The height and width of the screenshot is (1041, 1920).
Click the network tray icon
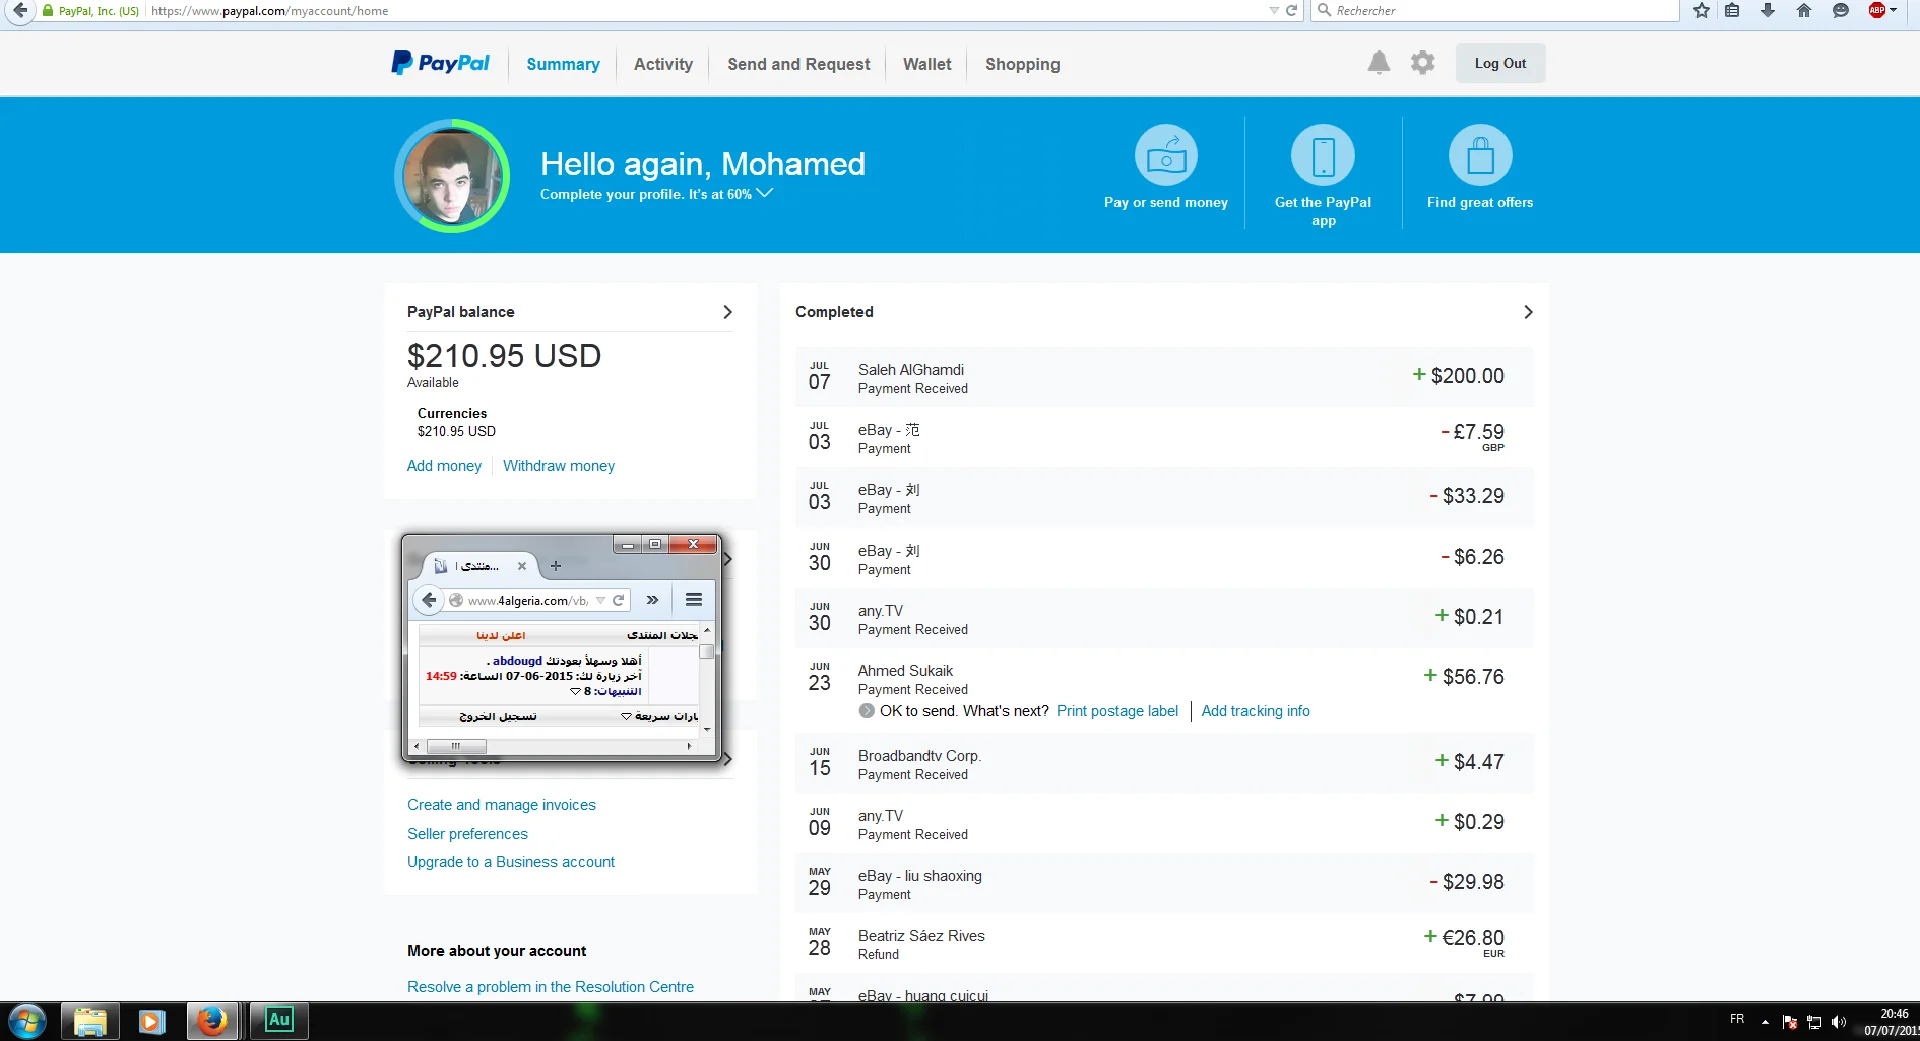(1814, 1022)
